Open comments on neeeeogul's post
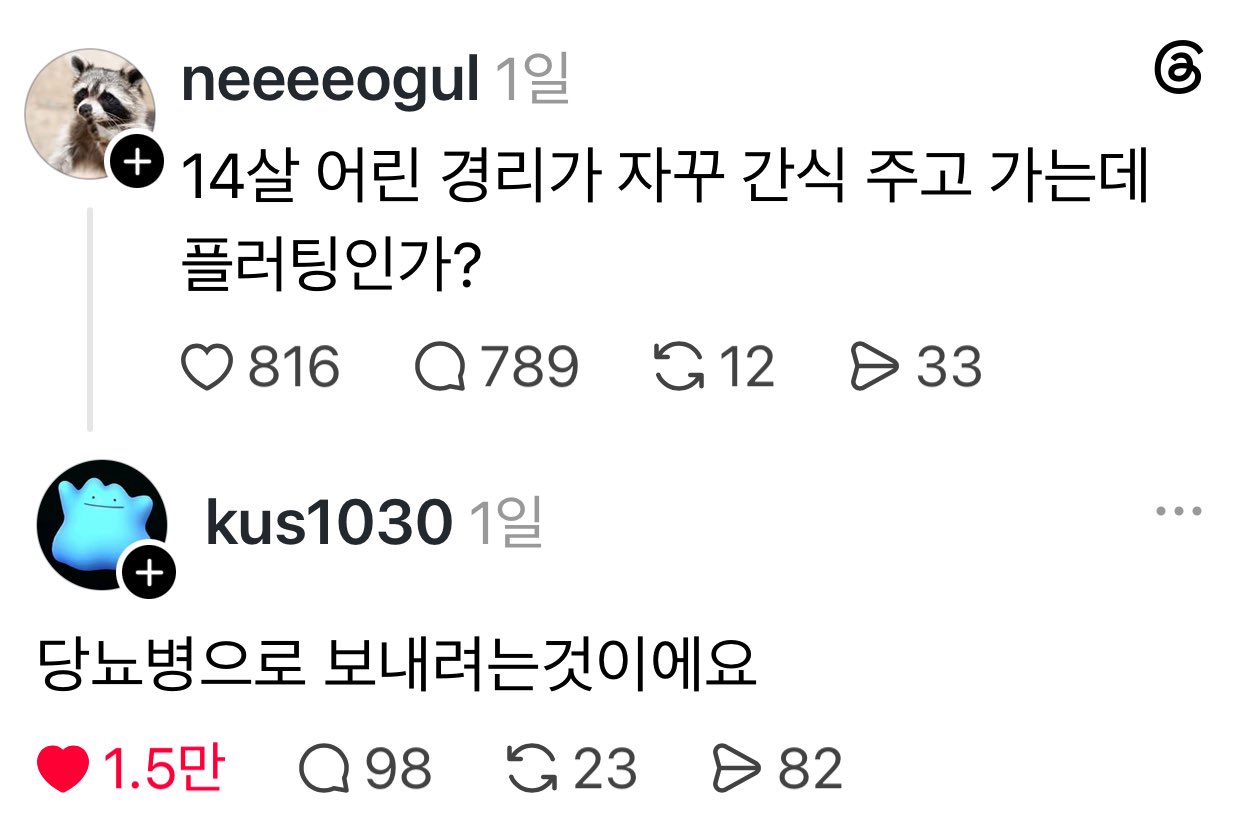This screenshot has height=836, width=1242. pos(440,367)
